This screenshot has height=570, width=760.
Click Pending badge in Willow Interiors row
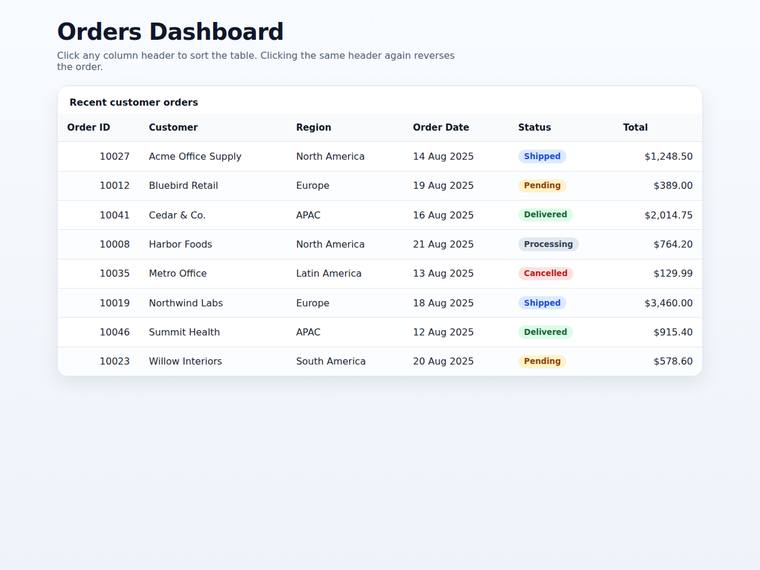542,361
